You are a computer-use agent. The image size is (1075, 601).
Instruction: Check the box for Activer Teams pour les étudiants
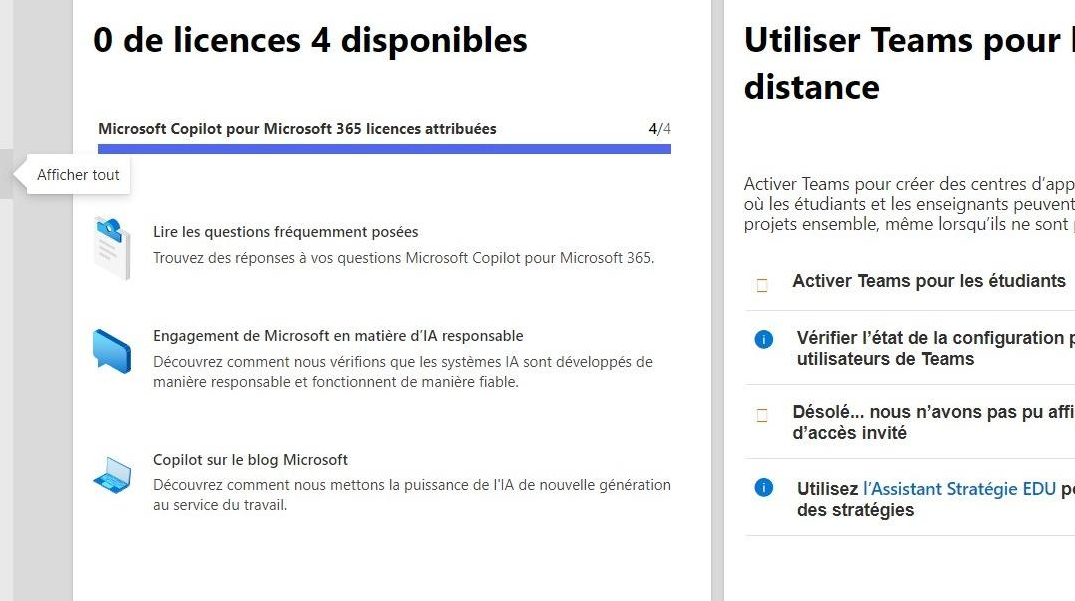tap(762, 285)
